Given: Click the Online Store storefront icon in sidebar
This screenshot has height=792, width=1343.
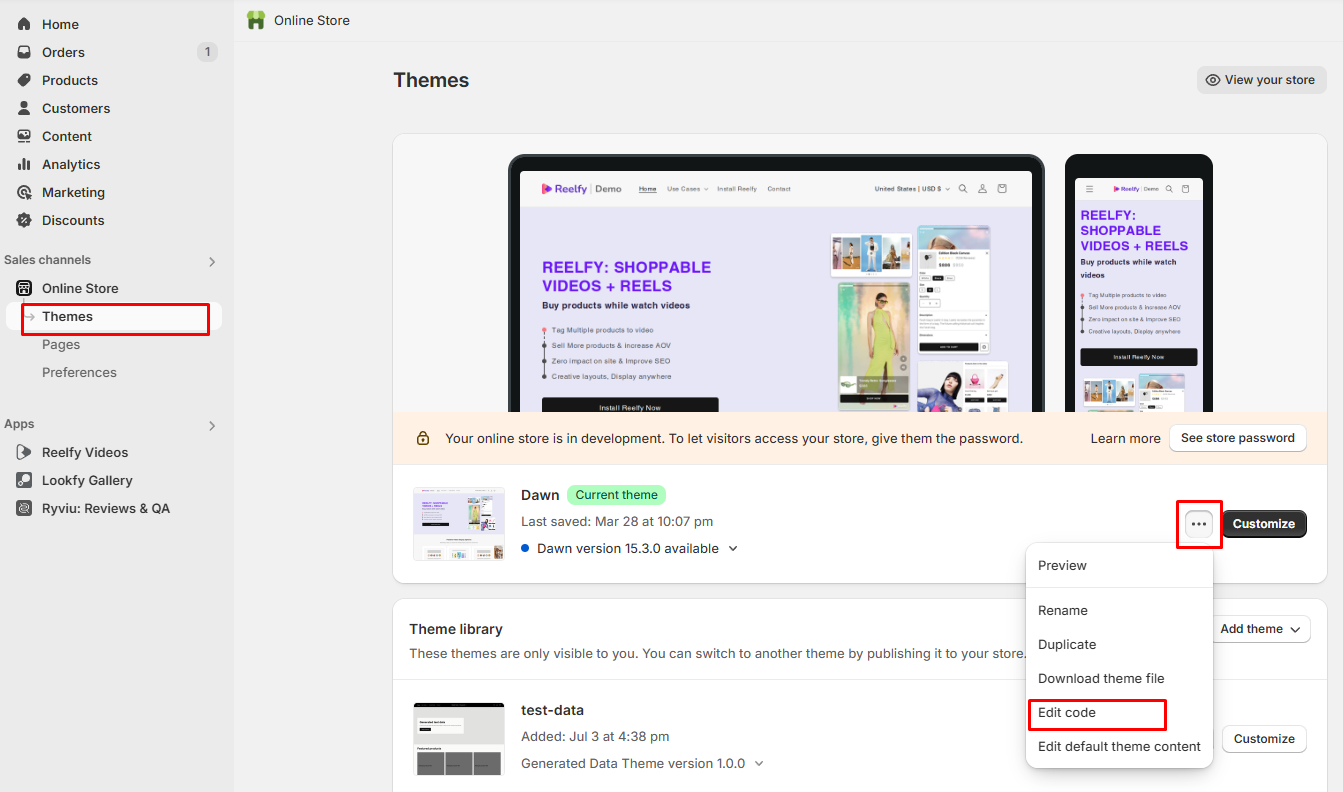Looking at the screenshot, I should pos(24,288).
